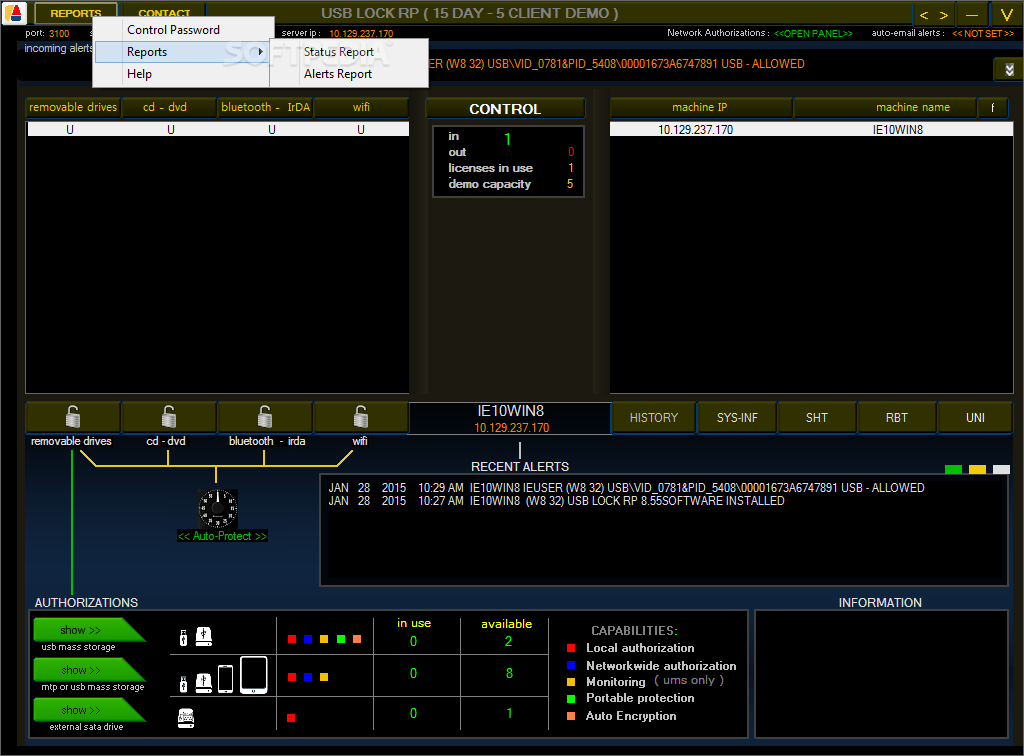
Task: Click the CONTROL panel header
Action: pyautogui.click(x=505, y=109)
